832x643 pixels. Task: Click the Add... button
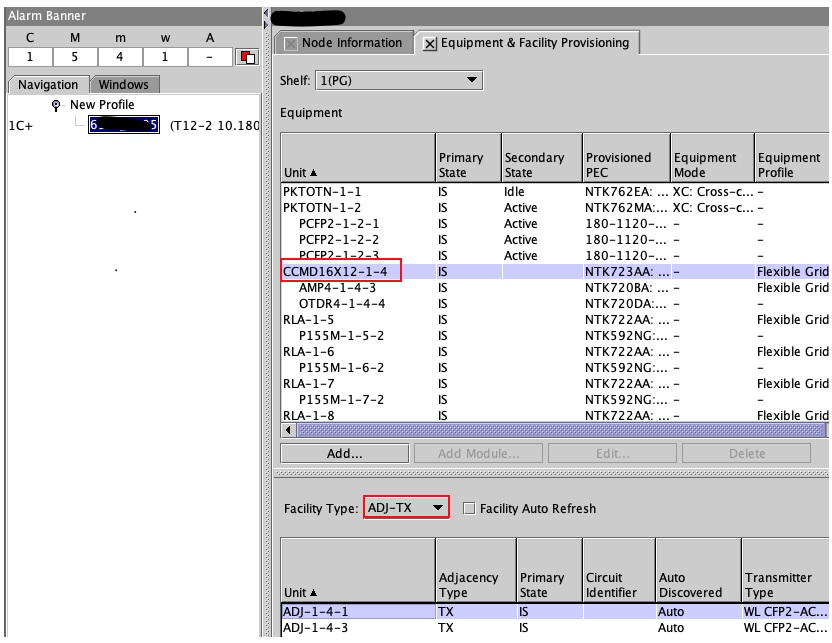pyautogui.click(x=345, y=454)
